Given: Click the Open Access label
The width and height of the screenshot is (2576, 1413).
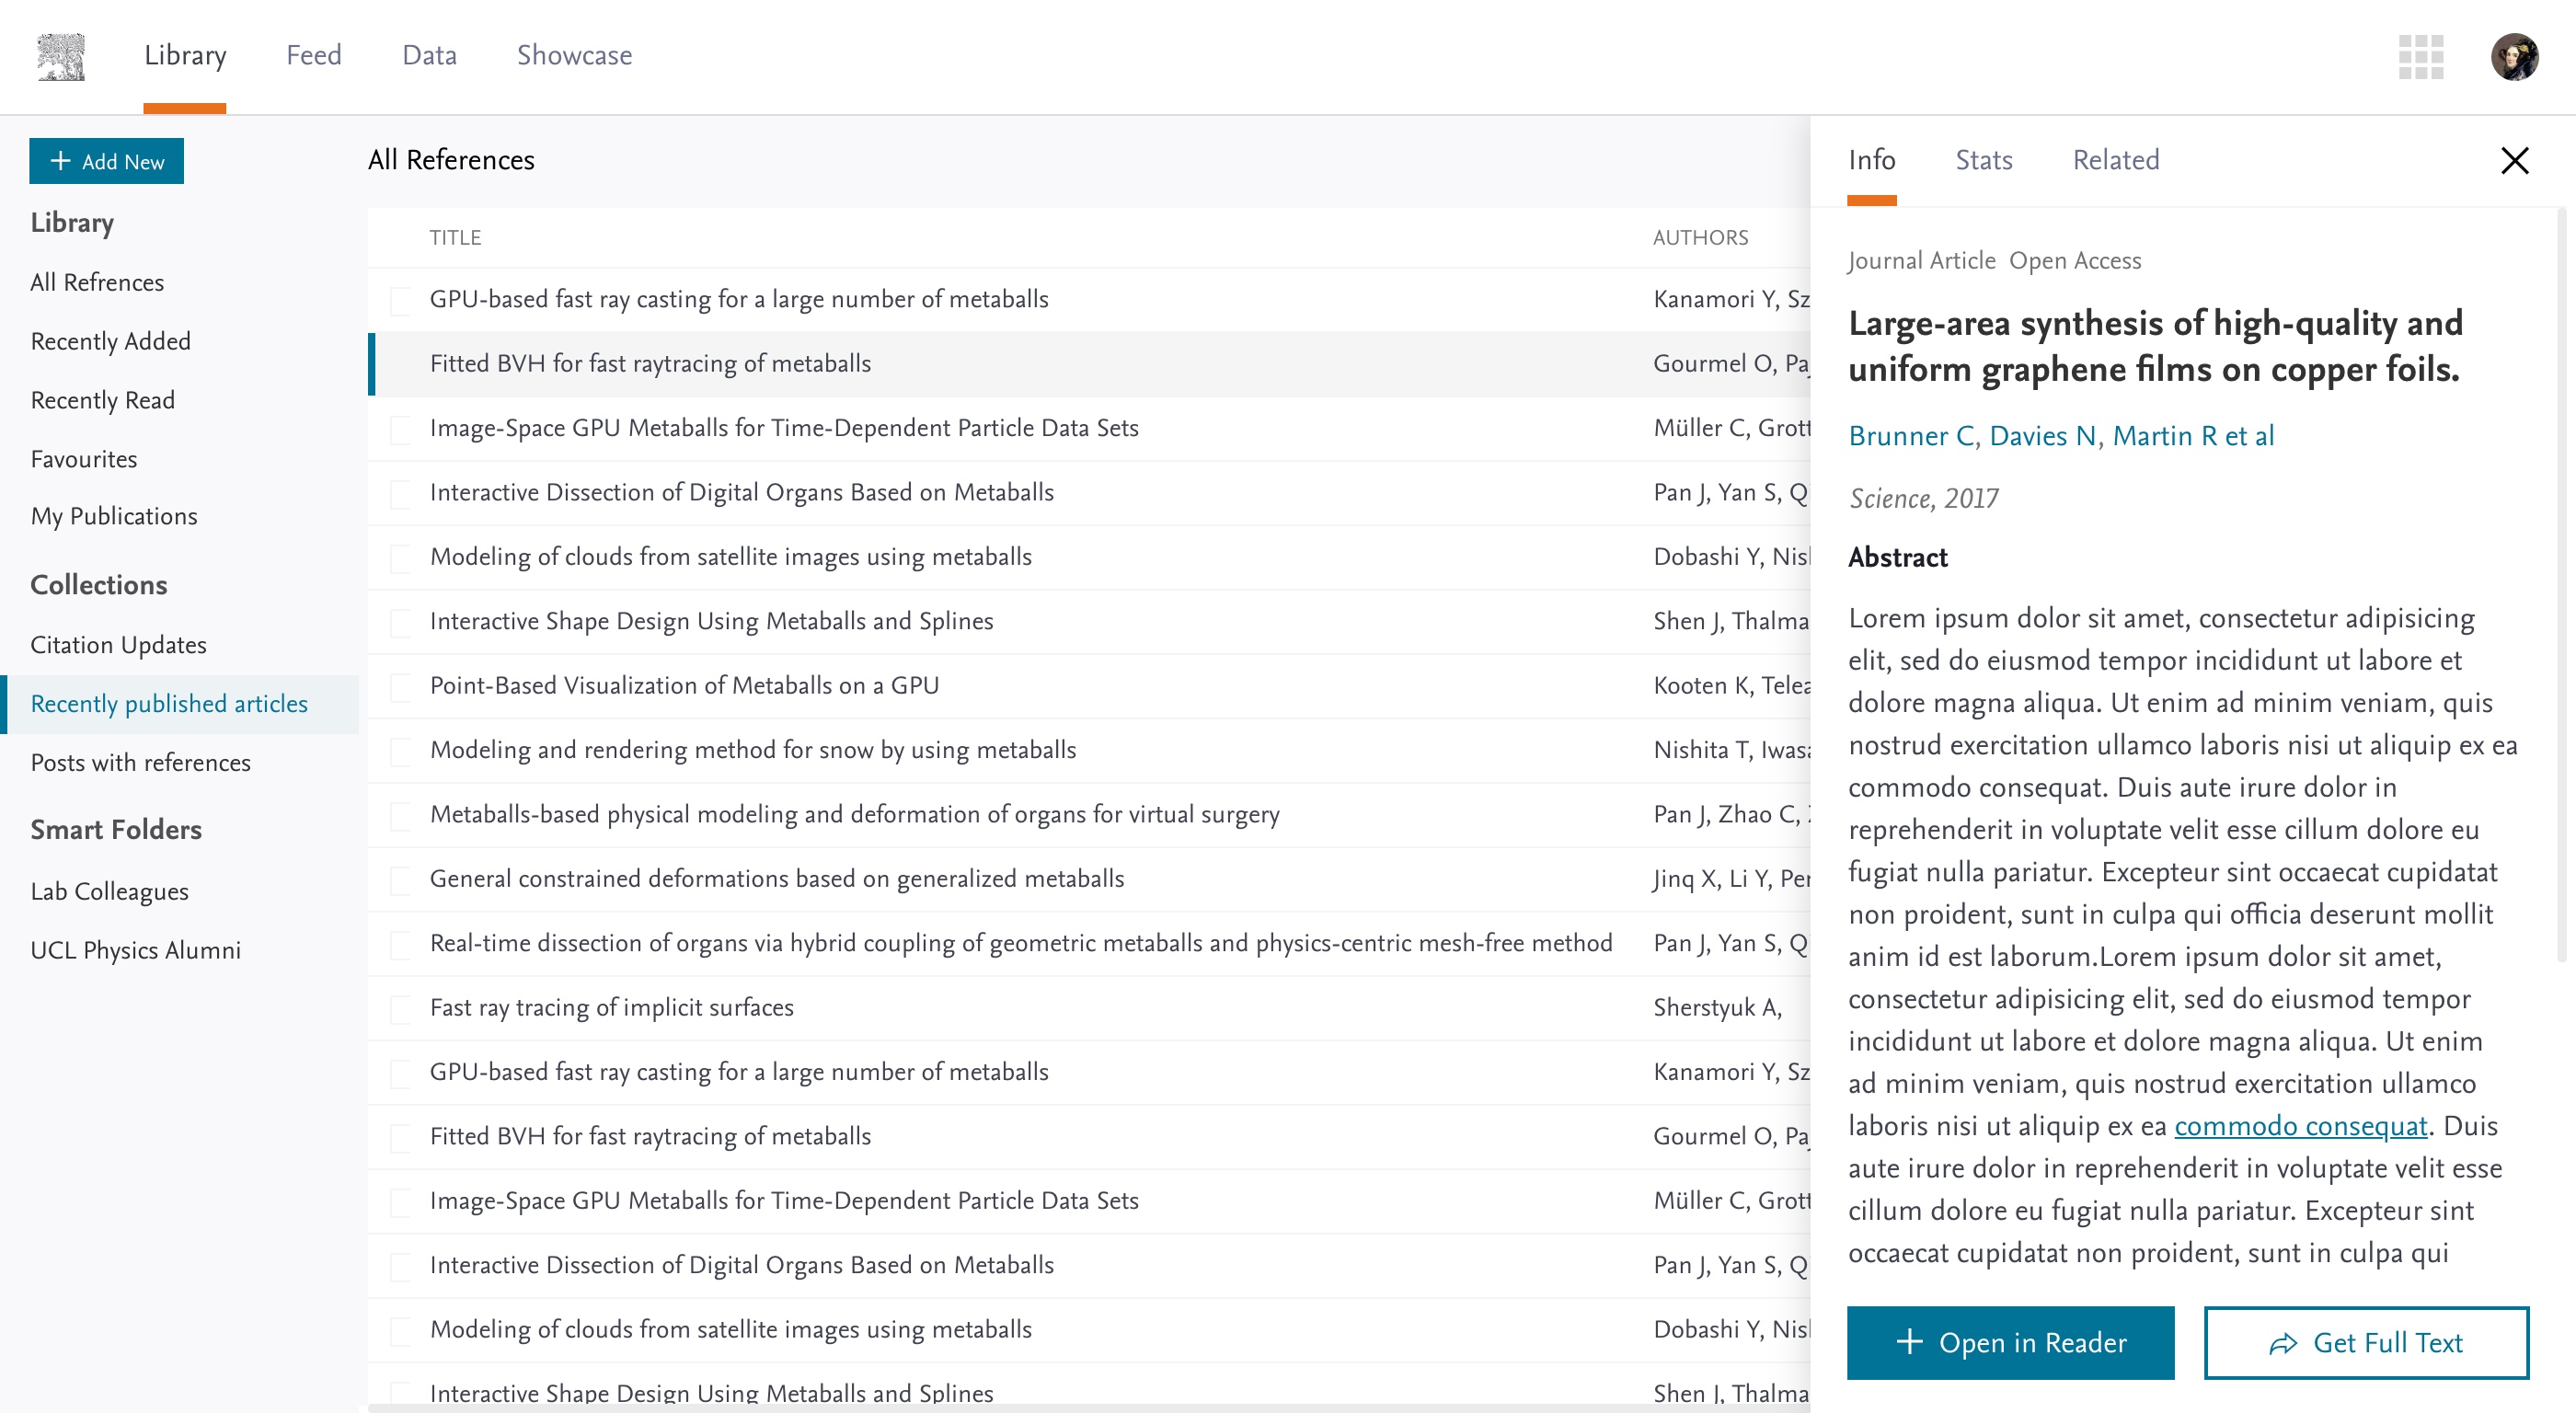Looking at the screenshot, I should coord(2075,261).
